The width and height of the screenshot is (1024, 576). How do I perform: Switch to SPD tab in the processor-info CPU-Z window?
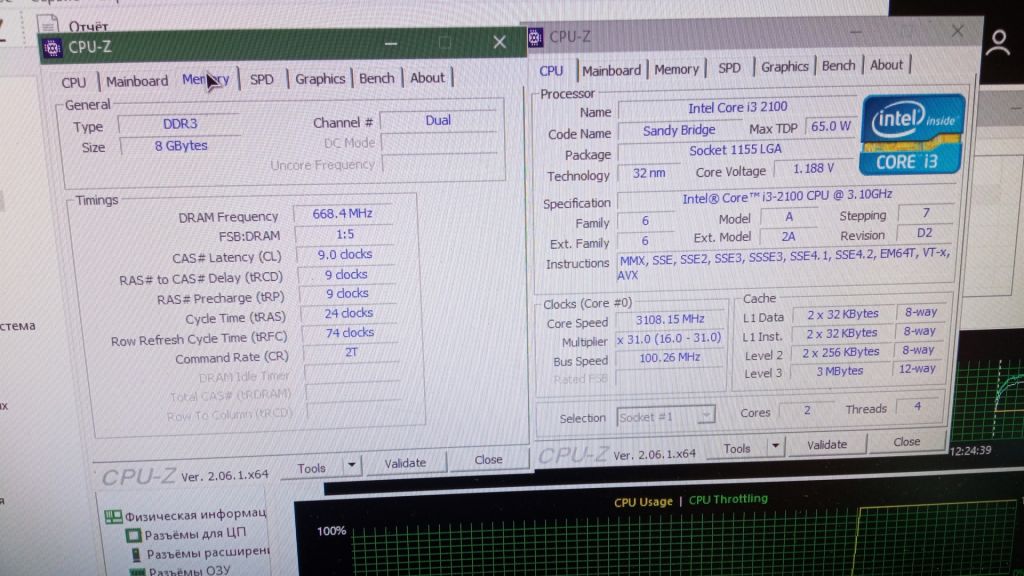[x=729, y=67]
